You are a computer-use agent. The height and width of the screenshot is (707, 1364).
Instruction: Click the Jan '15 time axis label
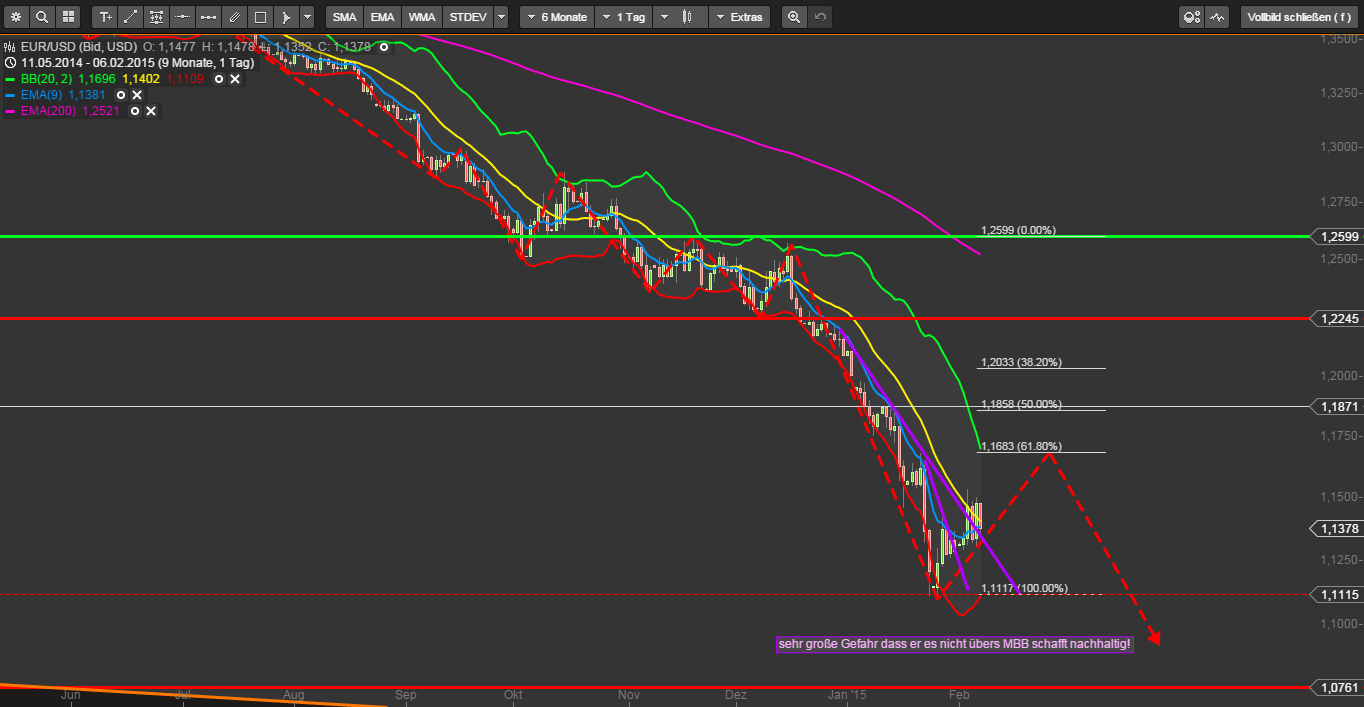coord(848,694)
